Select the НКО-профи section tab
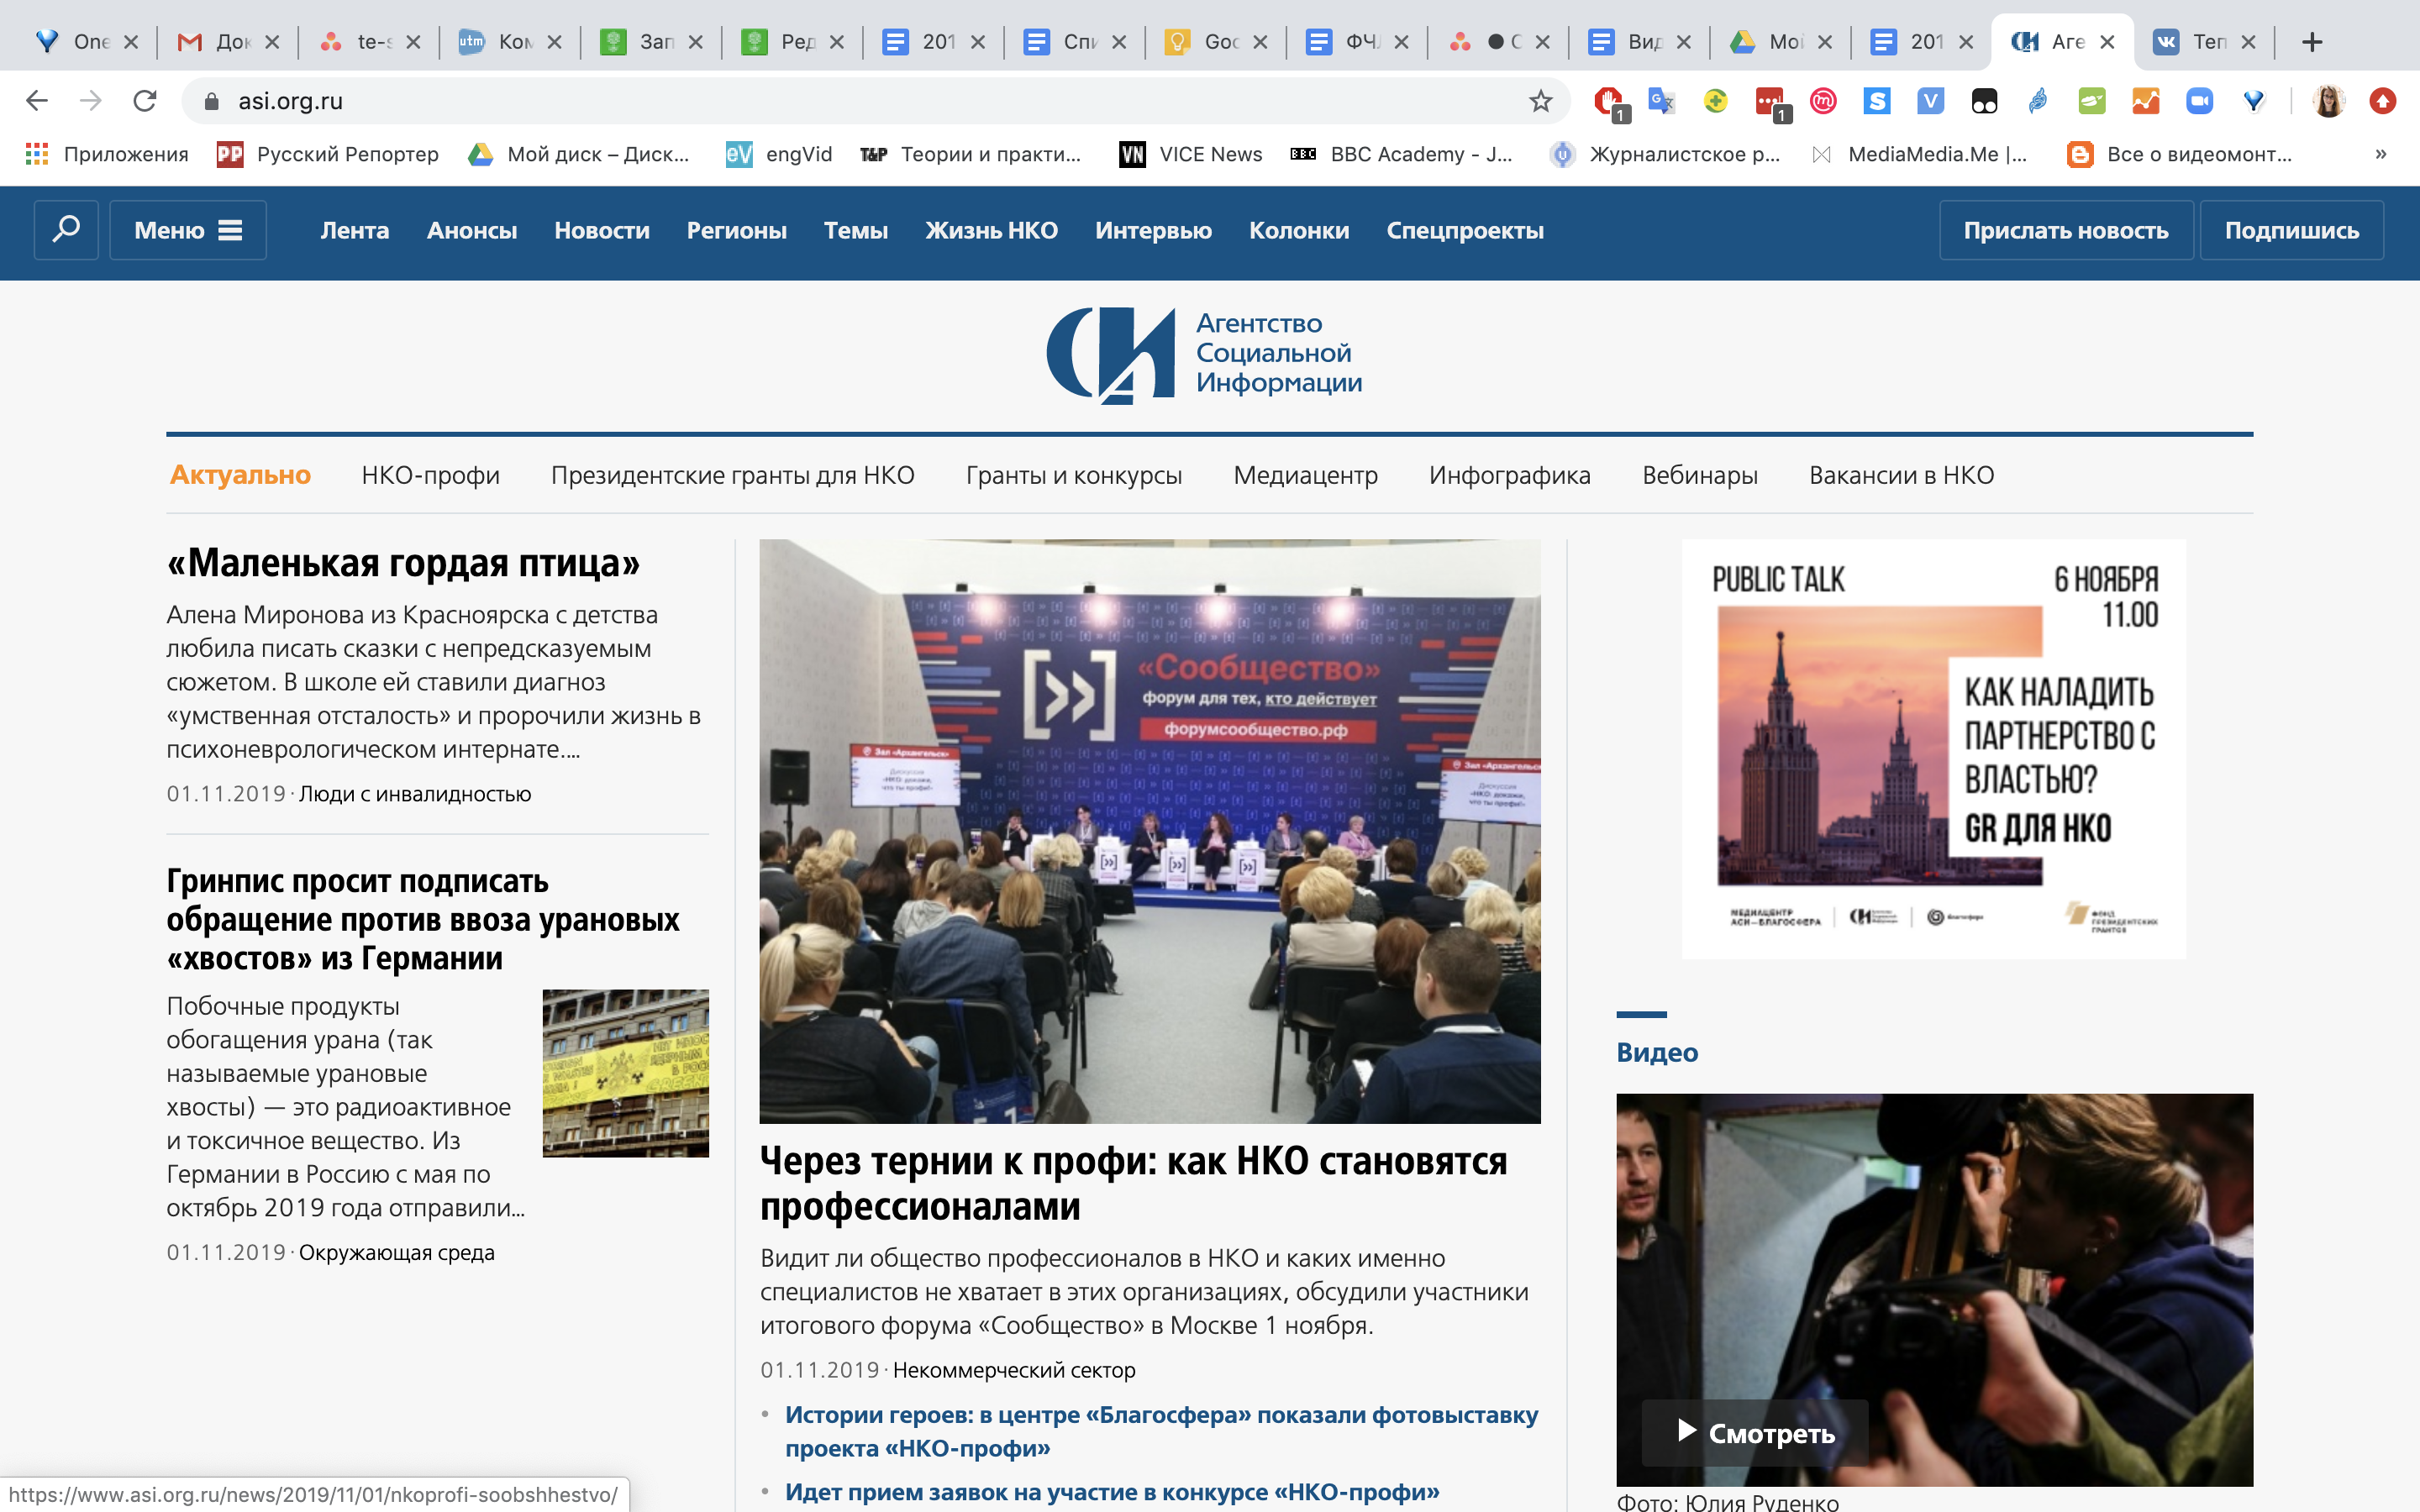The image size is (2420, 1512). pos(430,475)
